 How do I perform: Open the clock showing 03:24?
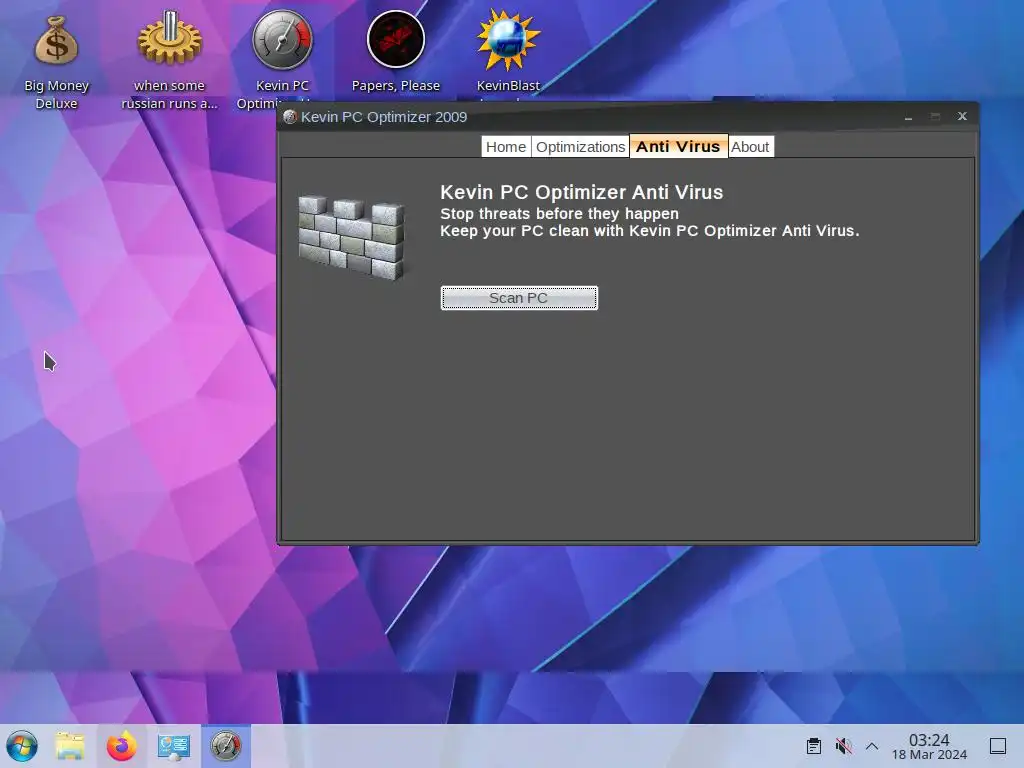929,746
